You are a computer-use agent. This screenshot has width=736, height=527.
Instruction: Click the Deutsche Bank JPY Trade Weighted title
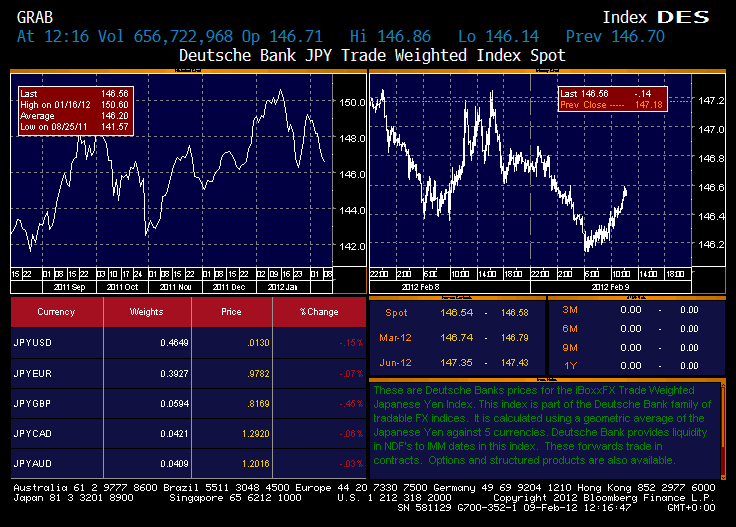[372, 55]
